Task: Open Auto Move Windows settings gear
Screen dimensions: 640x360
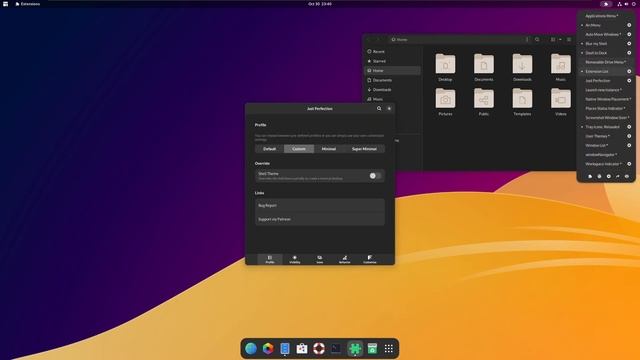Action: click(x=629, y=34)
